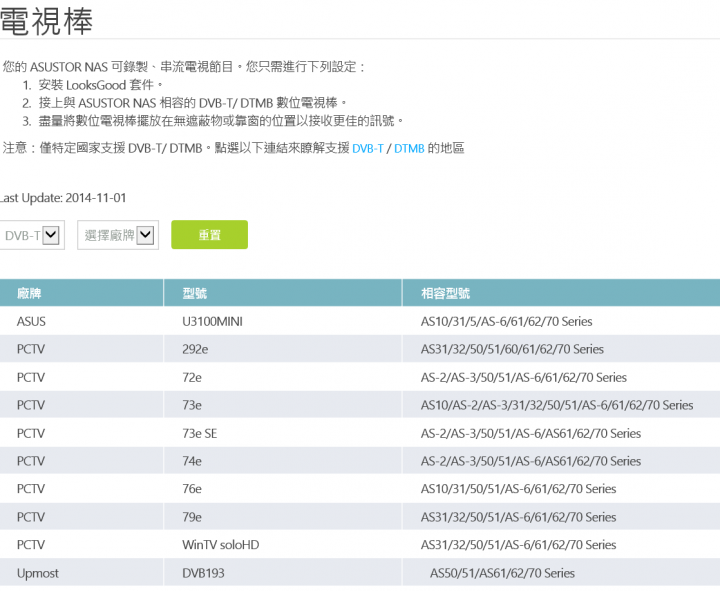Select the U3100MINI model cell
The image size is (720, 591).
coord(283,321)
